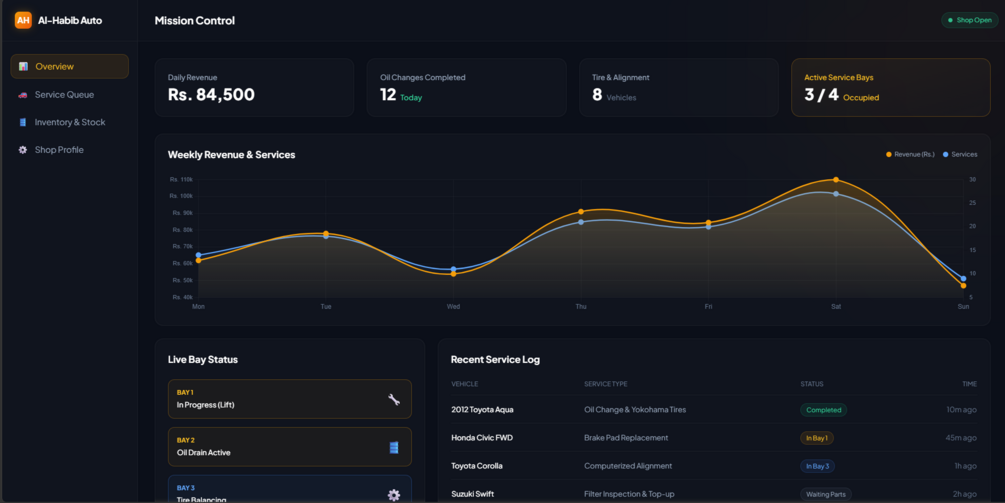Click the Inventory & Stock box icon
1005x503 pixels.
[x=23, y=122]
